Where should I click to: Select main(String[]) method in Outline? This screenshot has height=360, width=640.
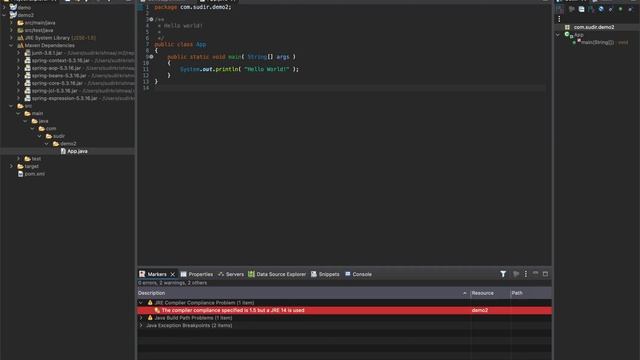tap(598, 42)
